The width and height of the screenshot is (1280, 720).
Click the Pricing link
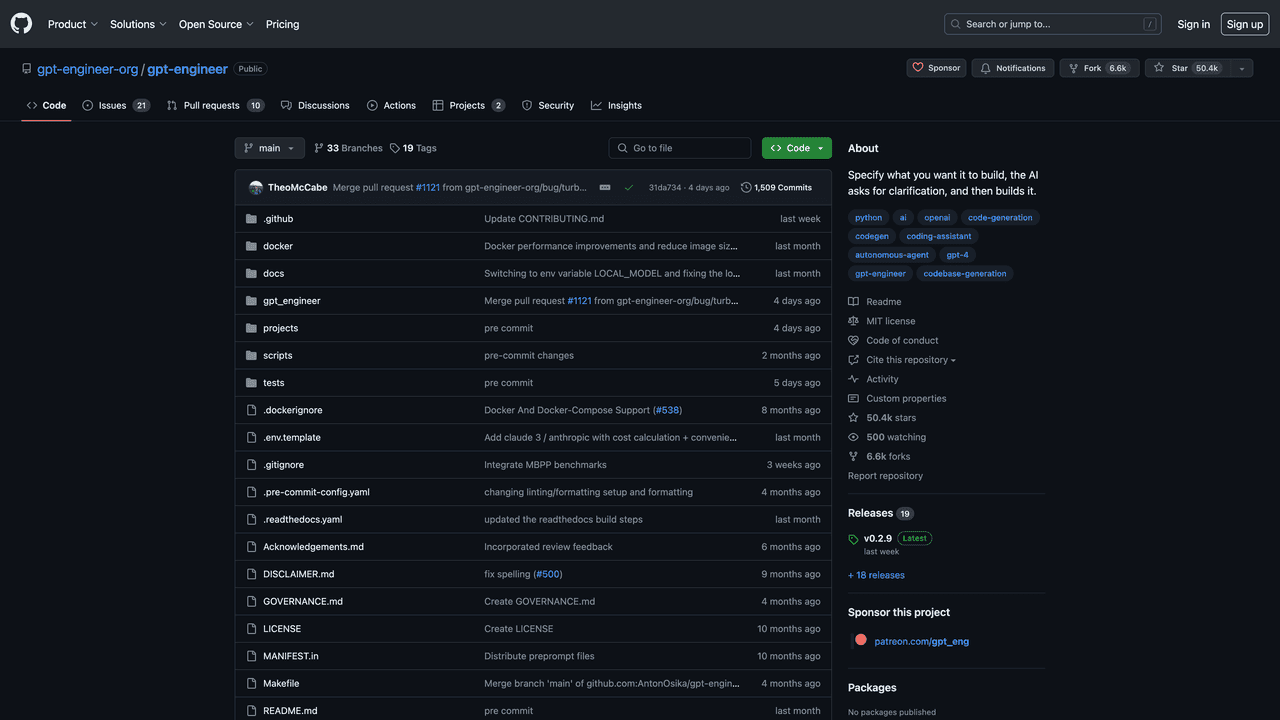click(282, 24)
